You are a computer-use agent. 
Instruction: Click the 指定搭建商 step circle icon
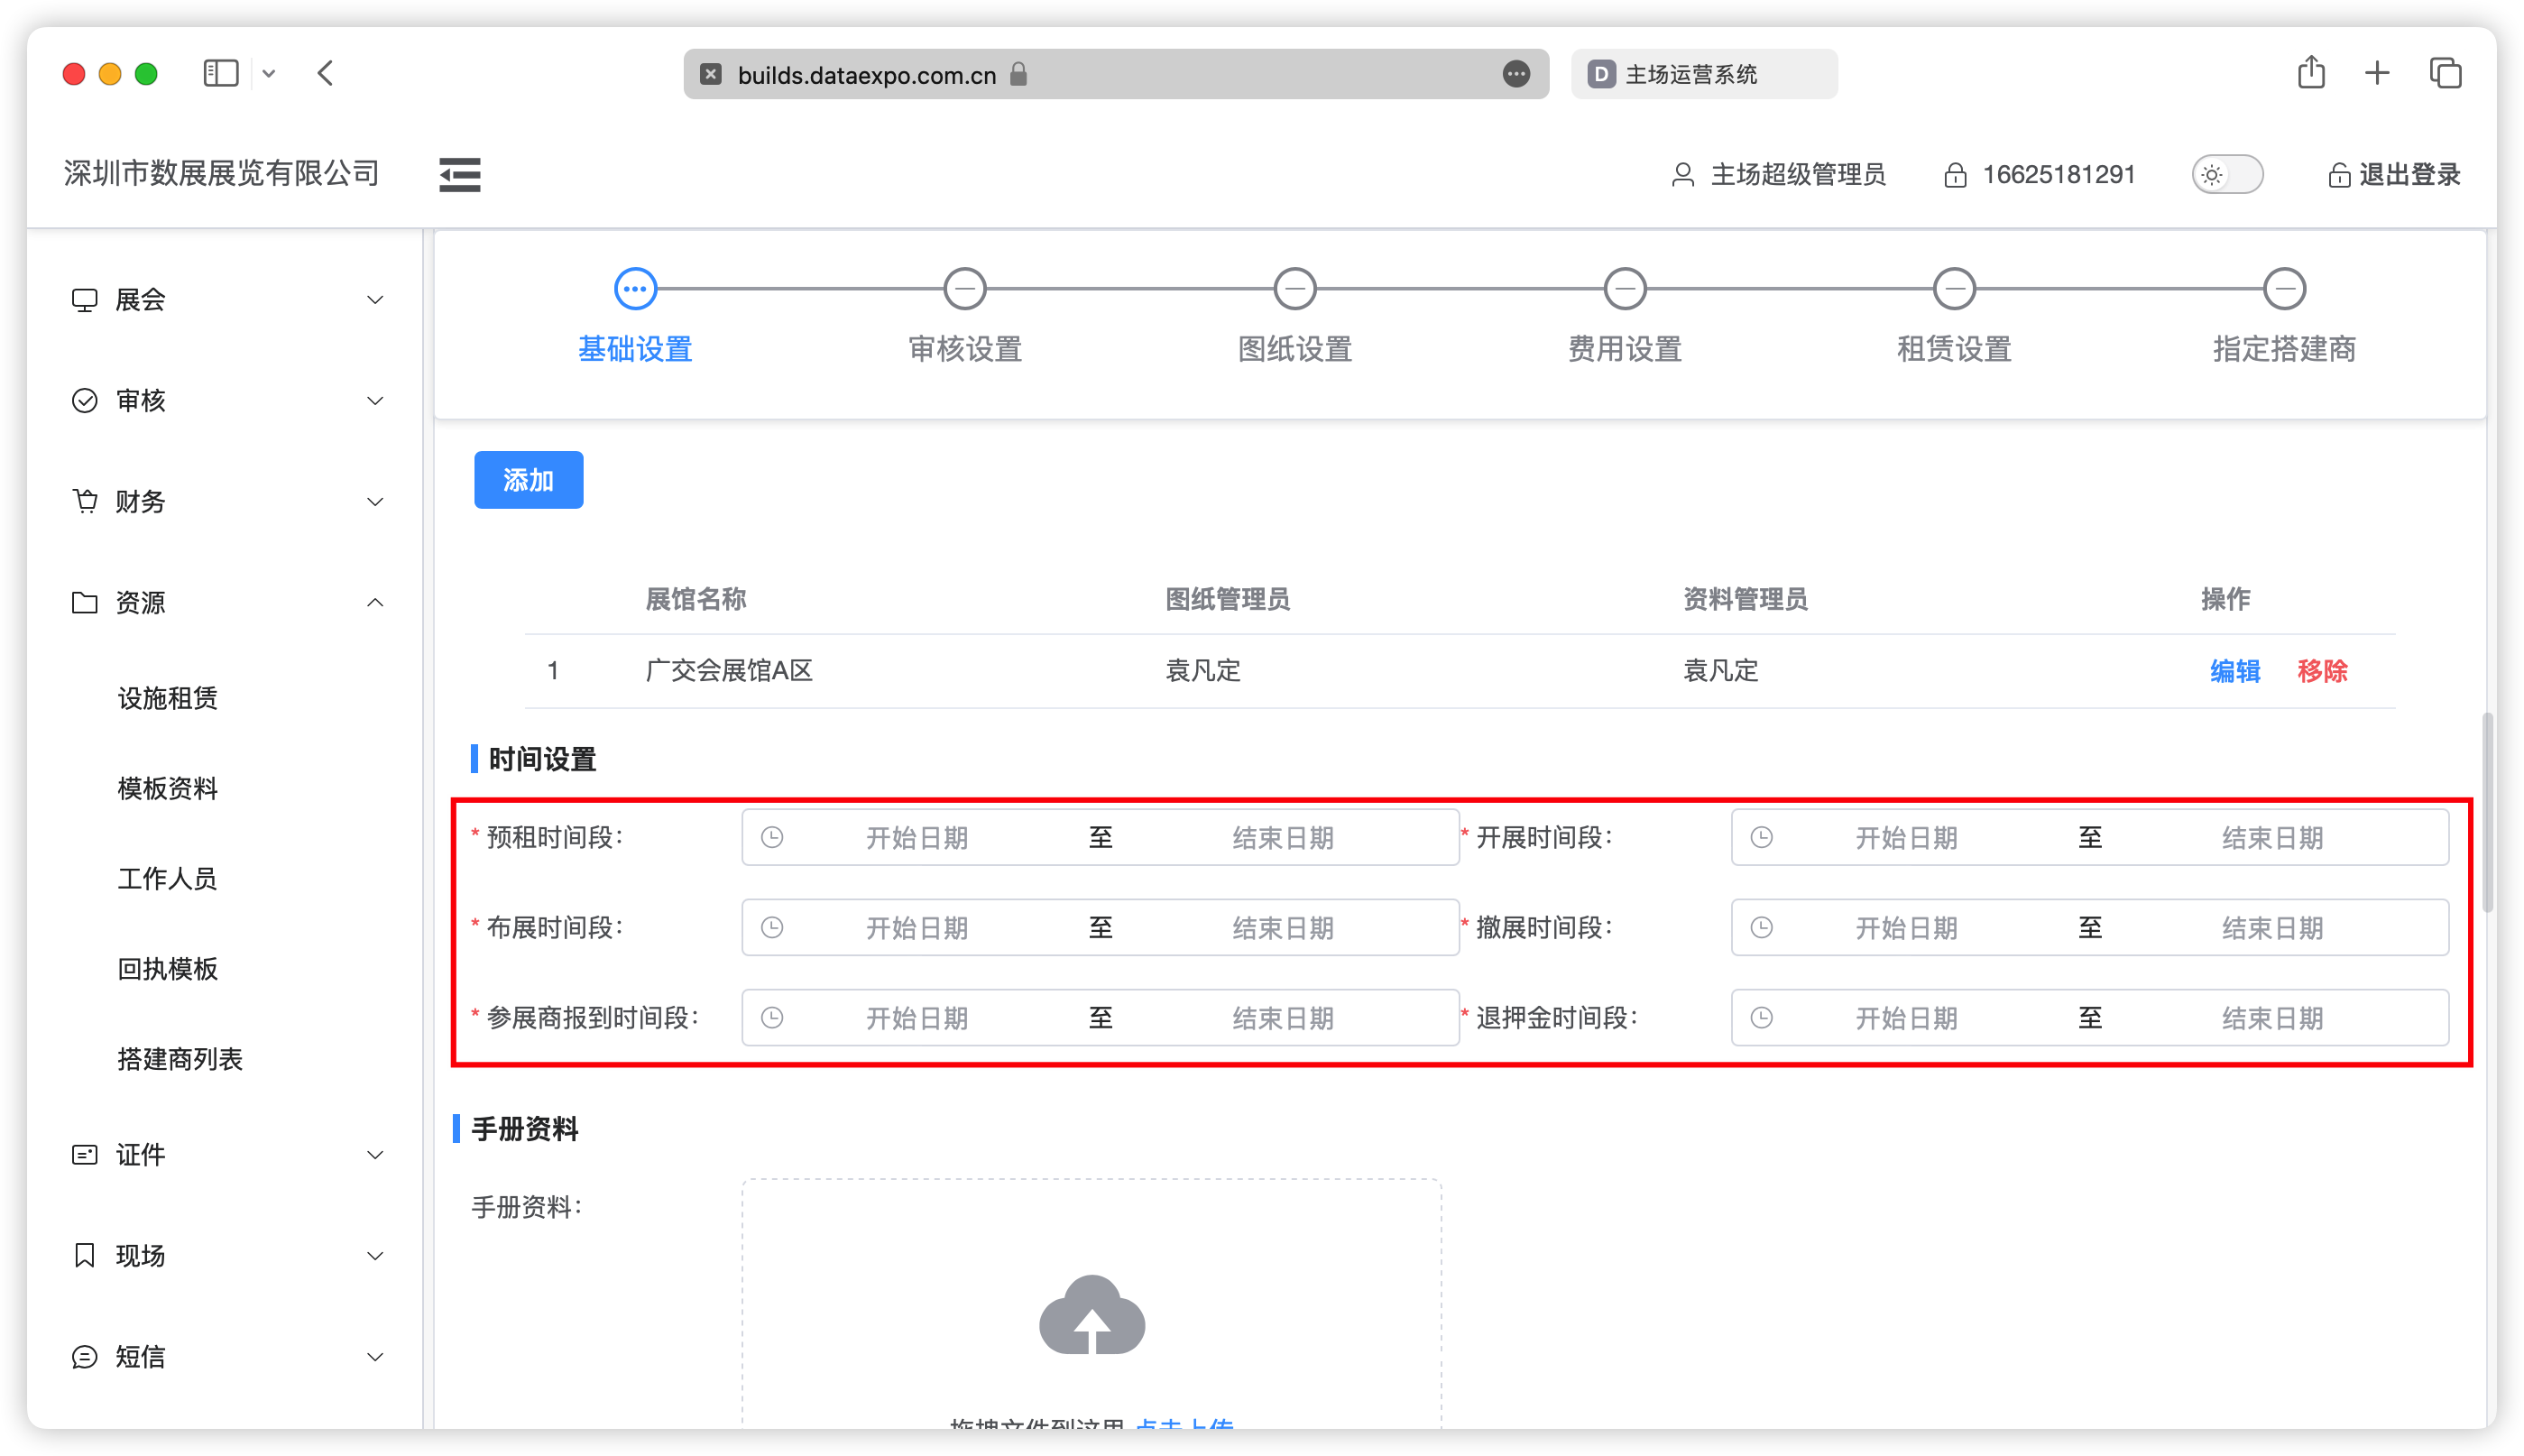click(2284, 290)
